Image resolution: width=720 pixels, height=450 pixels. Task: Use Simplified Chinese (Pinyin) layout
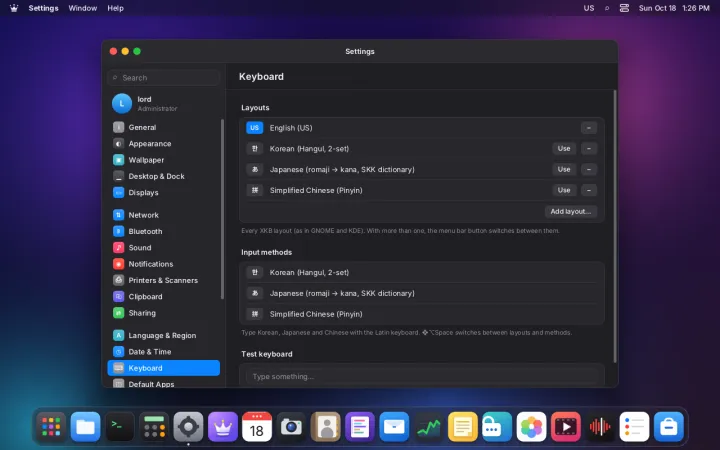[x=564, y=190]
